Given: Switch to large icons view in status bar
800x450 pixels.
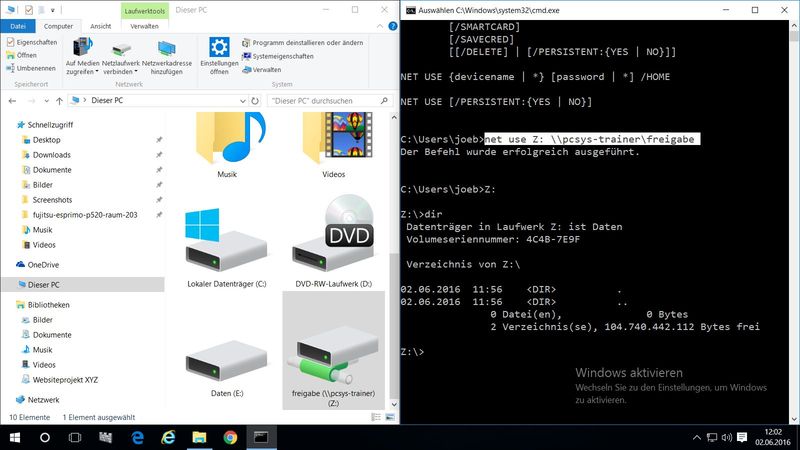Looking at the screenshot, I should (389, 415).
